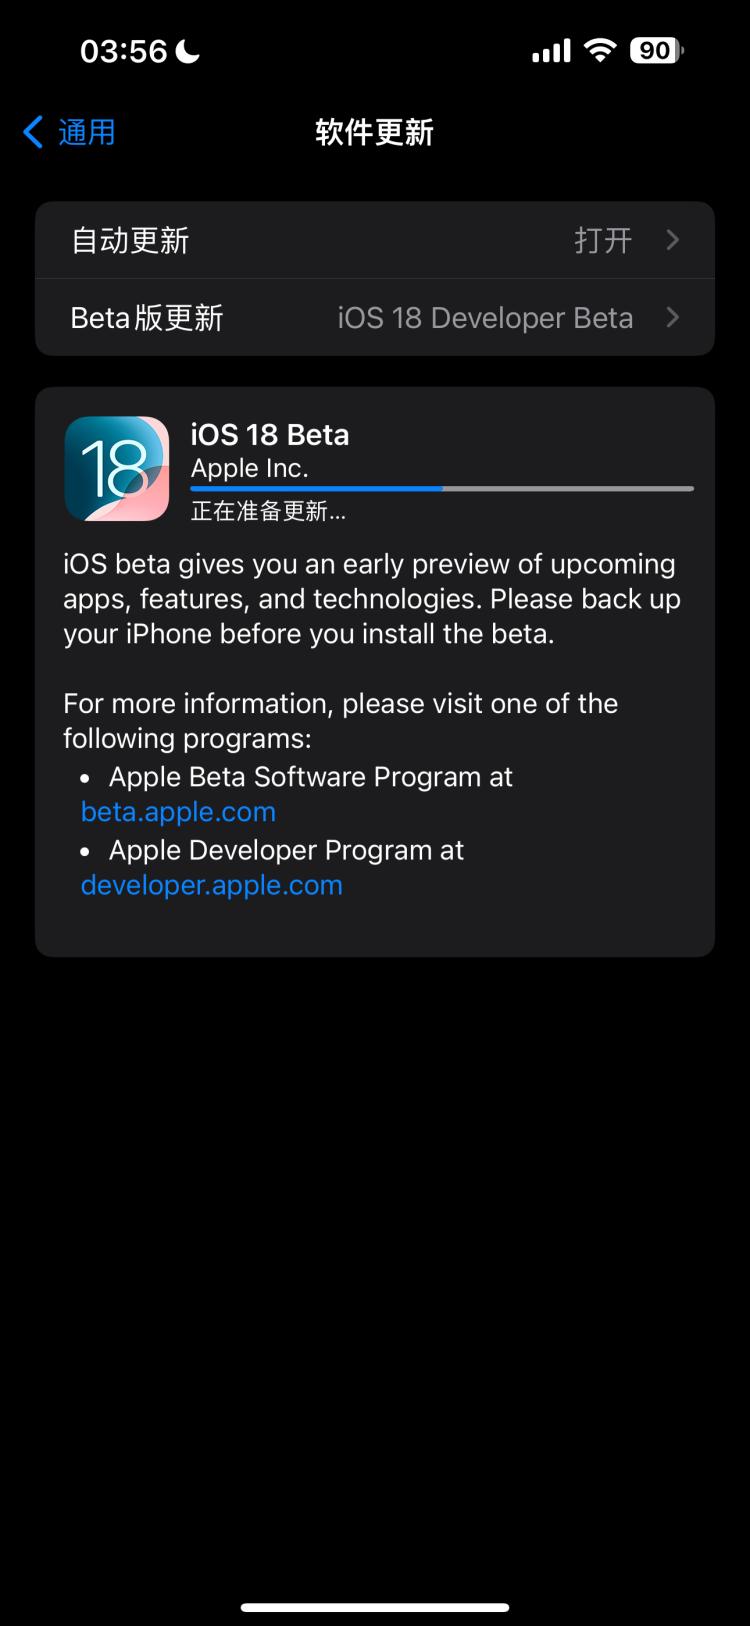
Task: Tap the iOS 18 Developer Beta value
Action: (485, 318)
